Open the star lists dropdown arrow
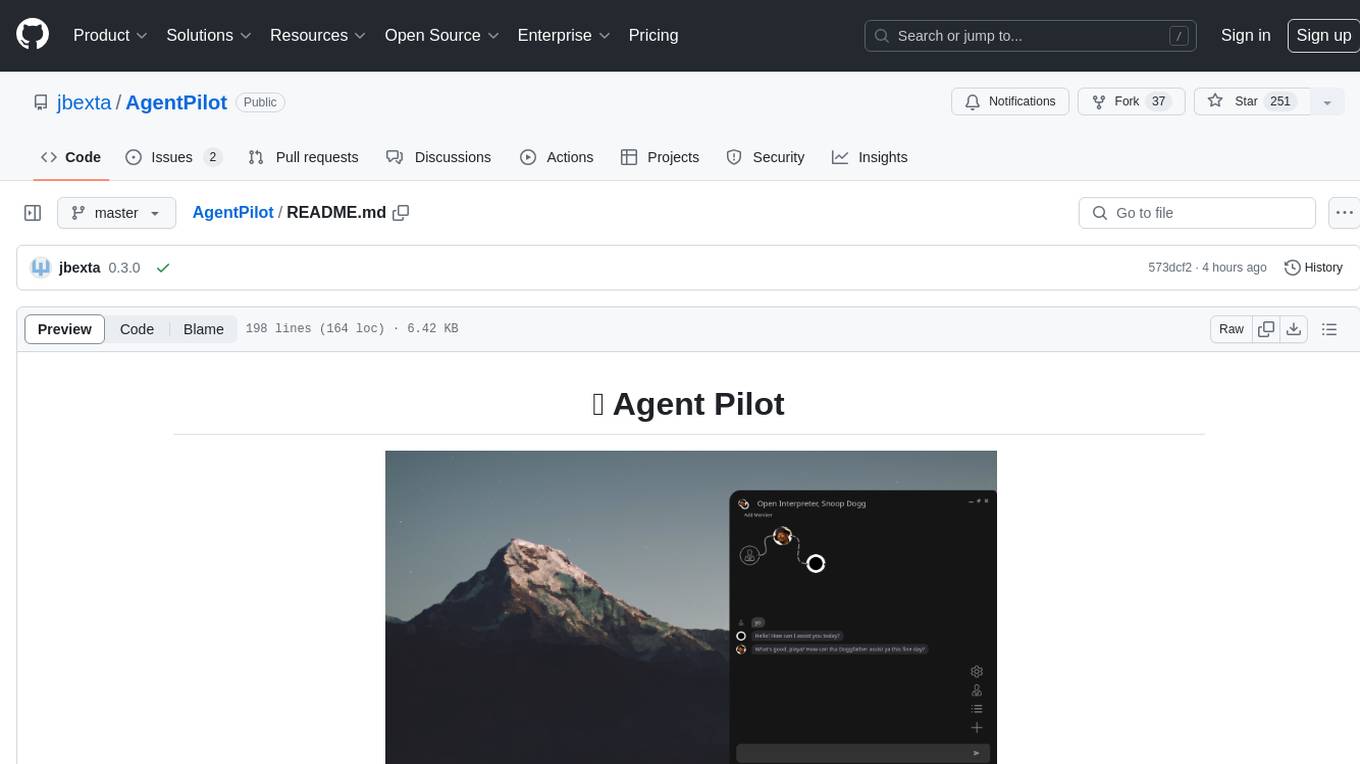The width and height of the screenshot is (1360, 764). pyautogui.click(x=1327, y=102)
